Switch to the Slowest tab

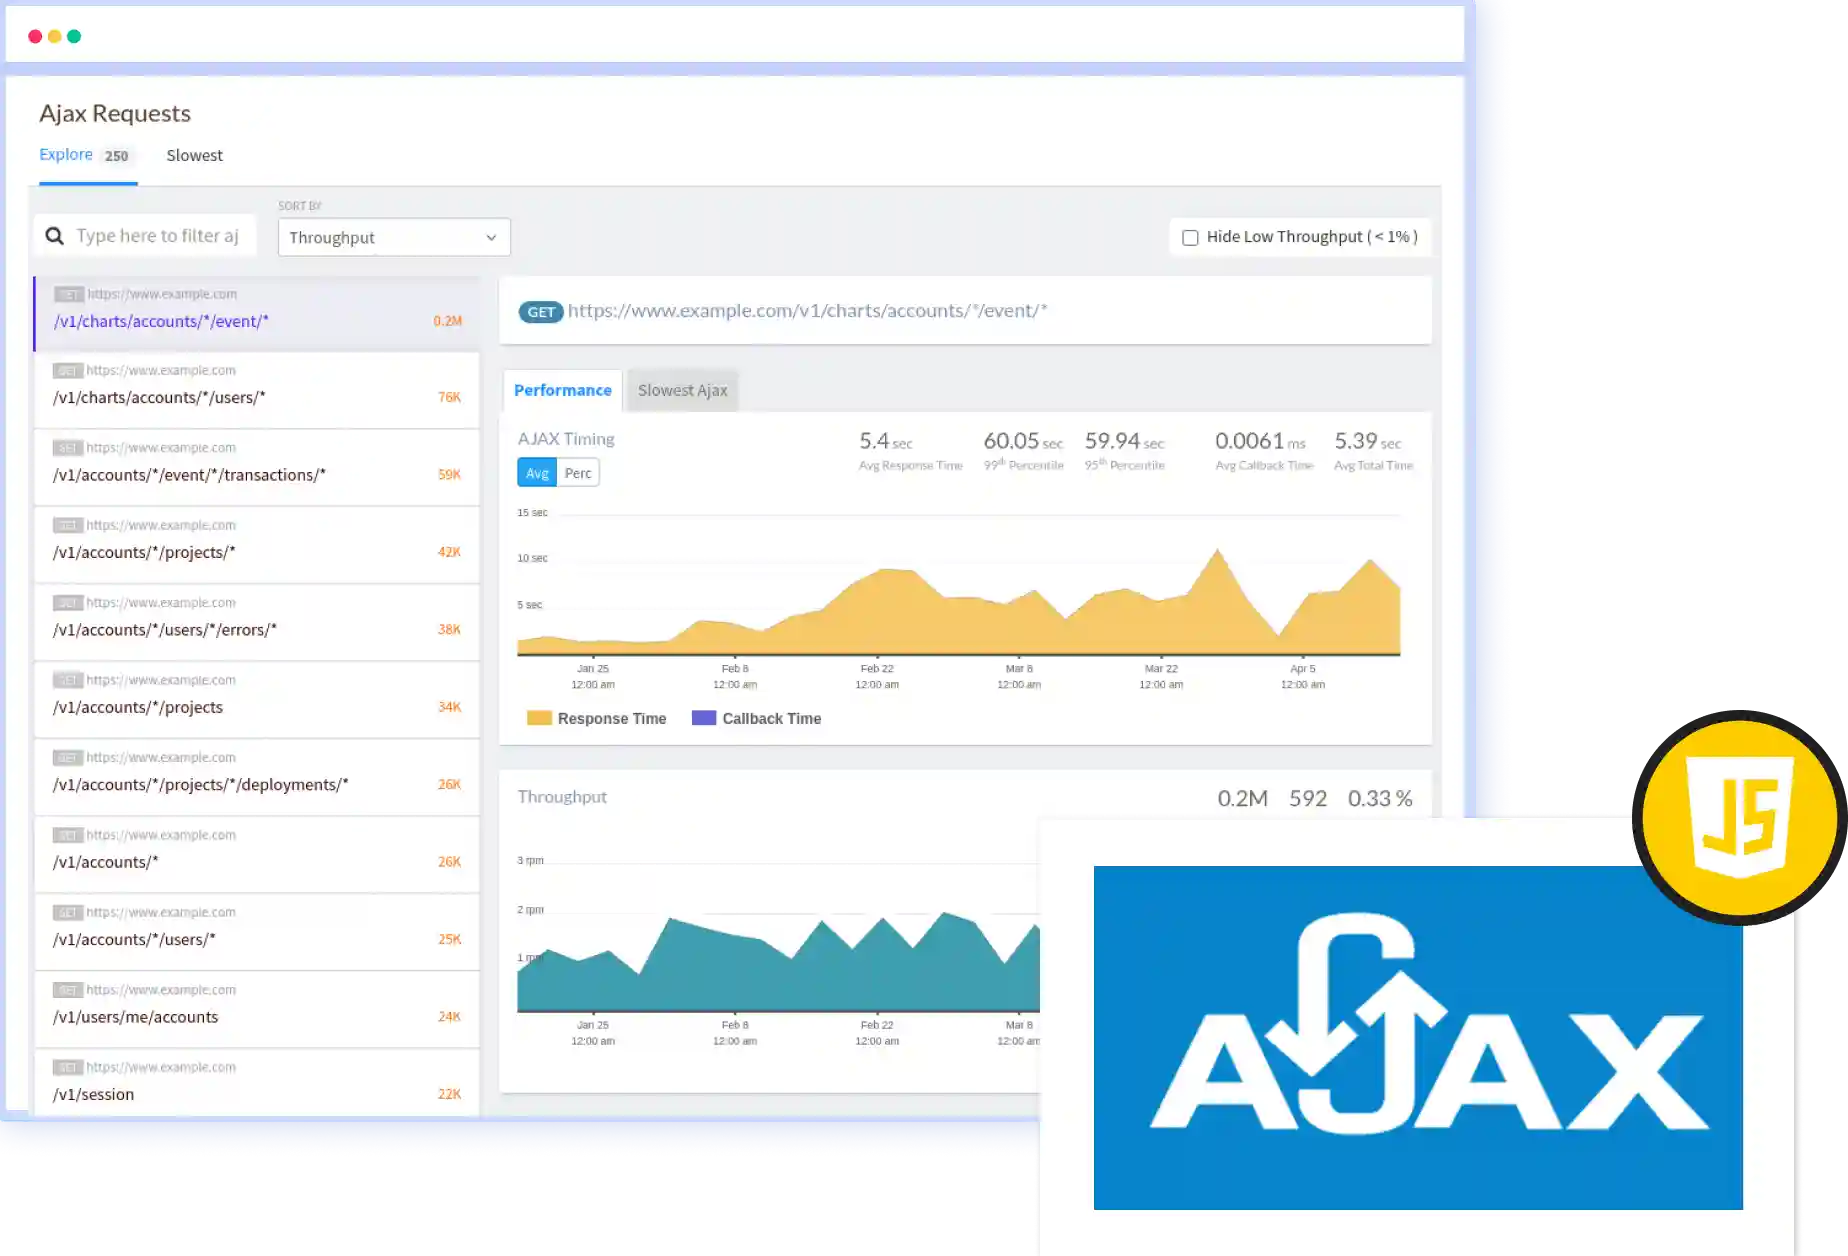point(195,155)
